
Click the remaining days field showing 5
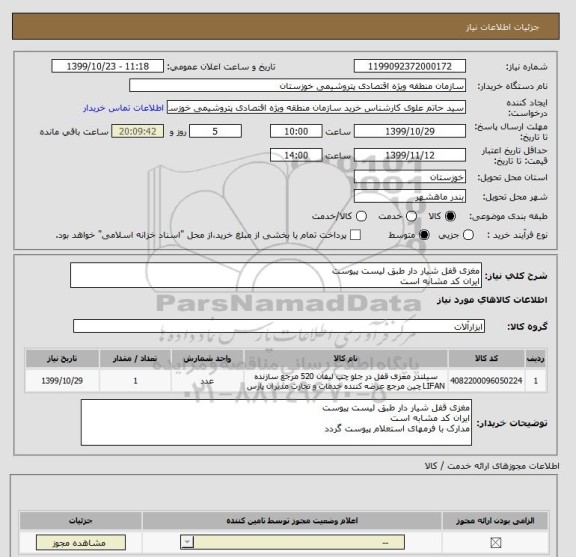[x=215, y=131]
